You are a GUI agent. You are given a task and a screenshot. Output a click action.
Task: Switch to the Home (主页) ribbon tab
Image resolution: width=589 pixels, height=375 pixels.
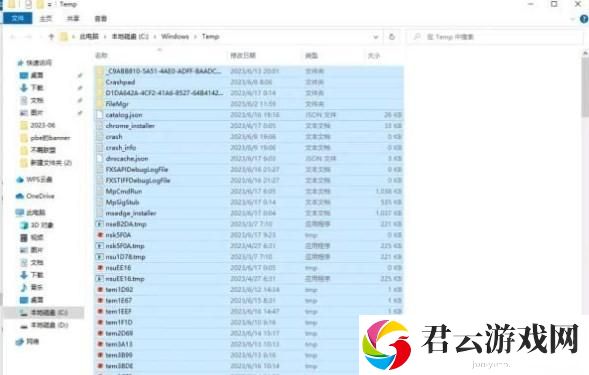click(46, 18)
